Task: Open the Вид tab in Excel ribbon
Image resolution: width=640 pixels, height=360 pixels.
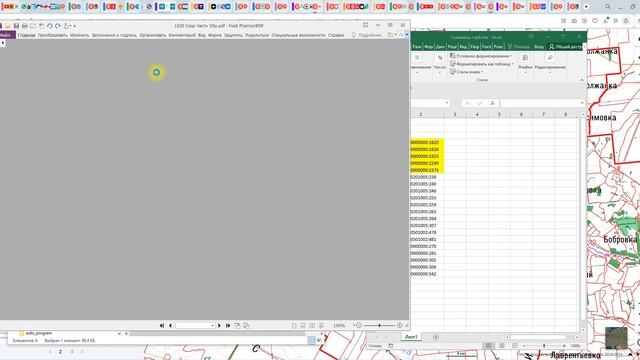Action: click(463, 47)
